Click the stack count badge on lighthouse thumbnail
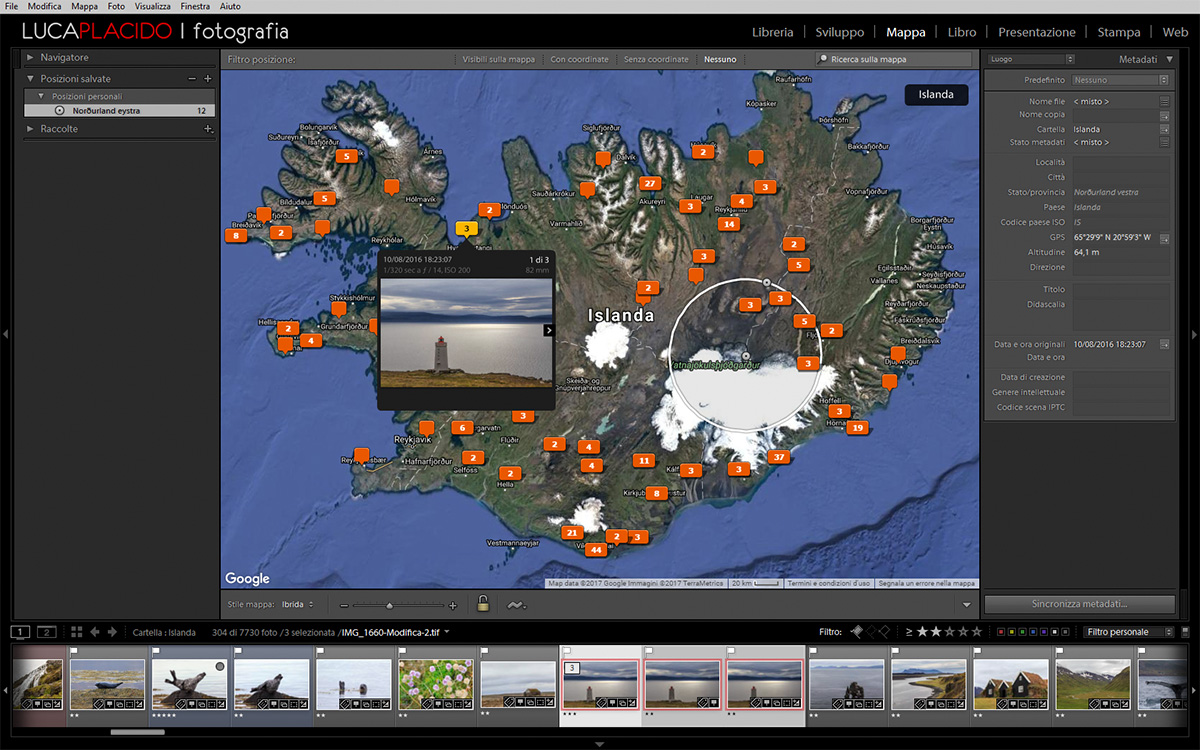Screen dimensions: 1200x750 pos(572,668)
